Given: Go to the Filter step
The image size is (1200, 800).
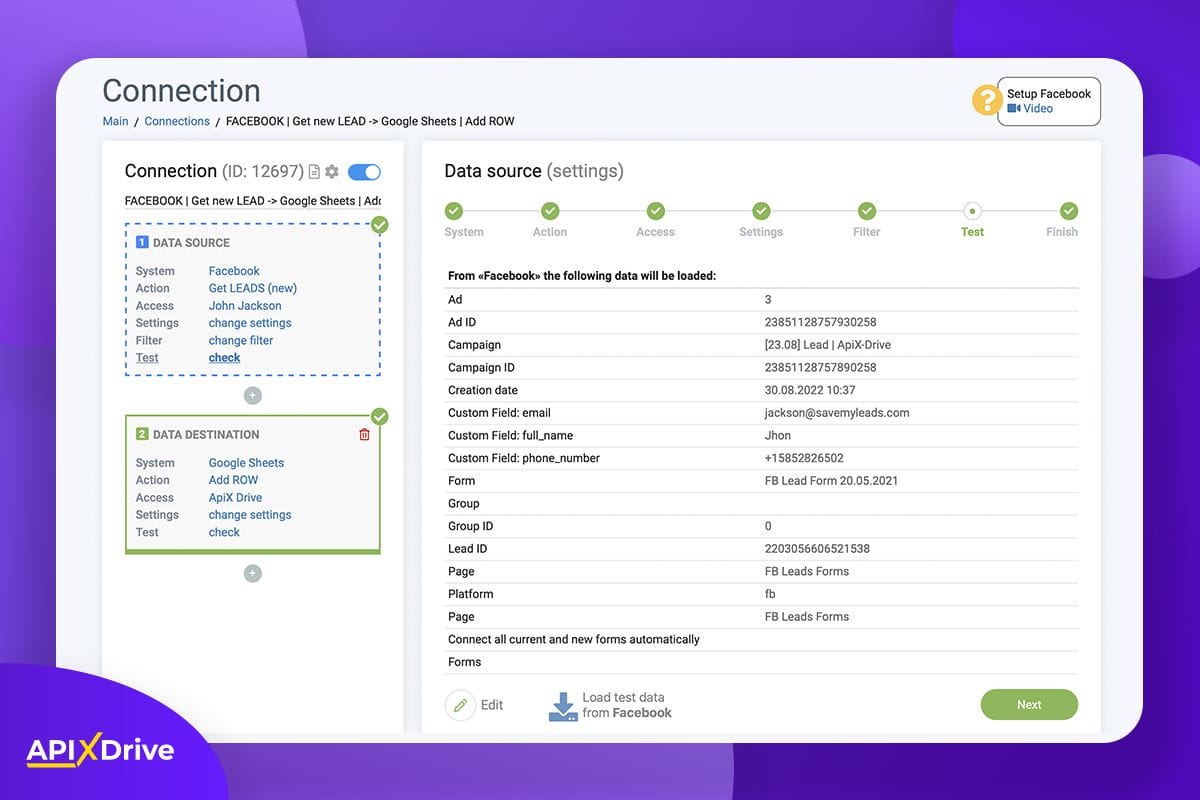Looking at the screenshot, I should pos(867,211).
